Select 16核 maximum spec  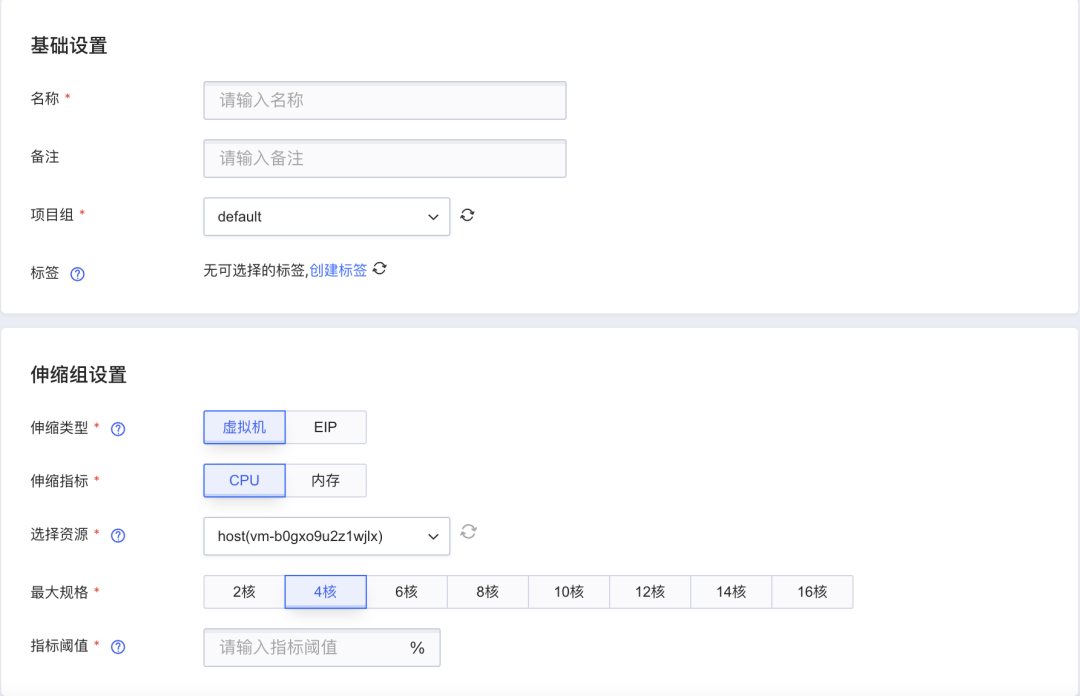point(813,592)
